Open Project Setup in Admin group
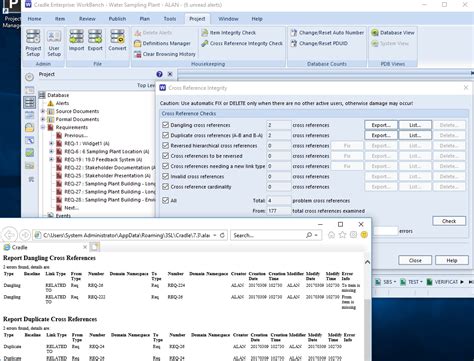The image size is (474, 361). click(x=33, y=43)
